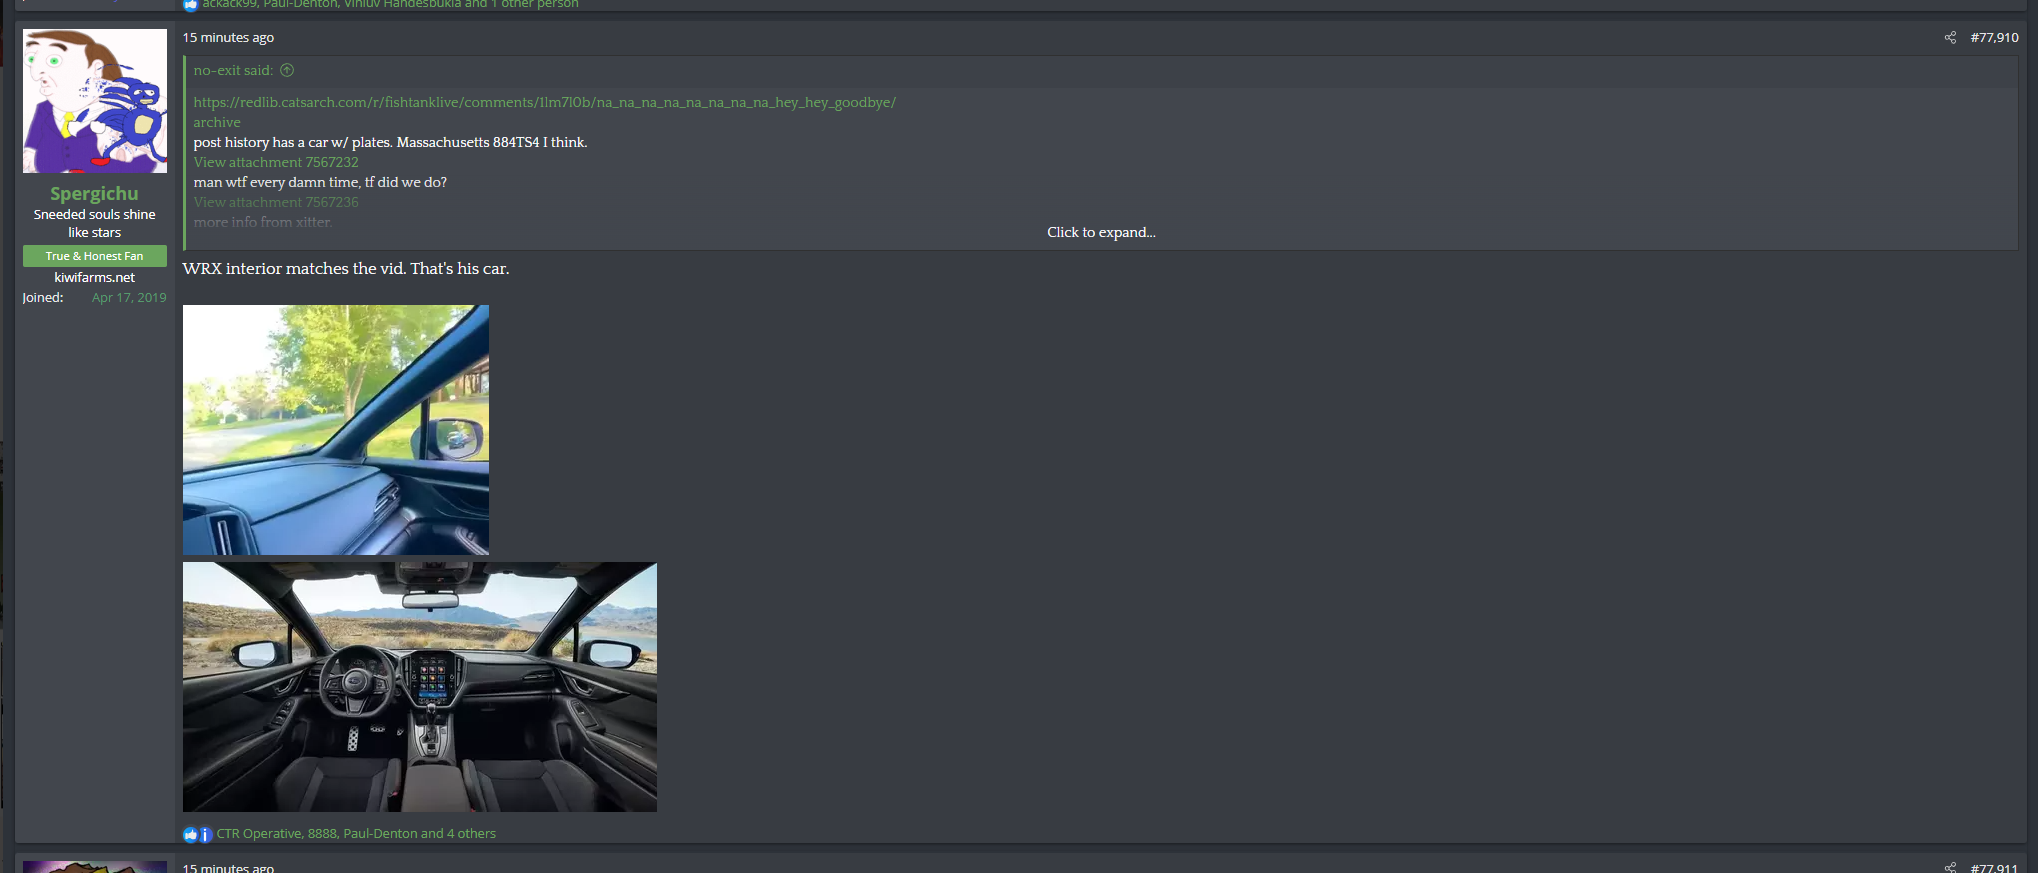The width and height of the screenshot is (2038, 873).
Task: Click the informative reaction icon below post
Action: (205, 834)
